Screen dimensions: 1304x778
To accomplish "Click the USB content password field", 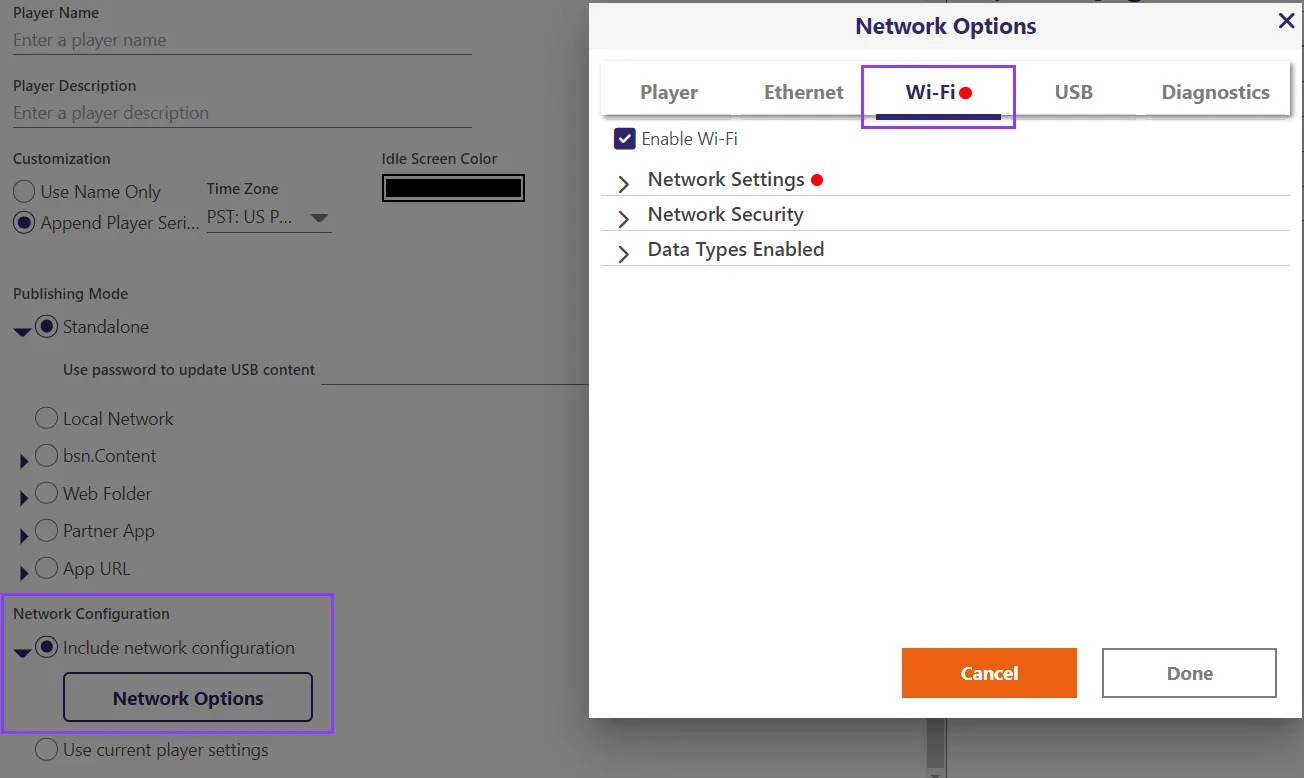I will 455,370.
